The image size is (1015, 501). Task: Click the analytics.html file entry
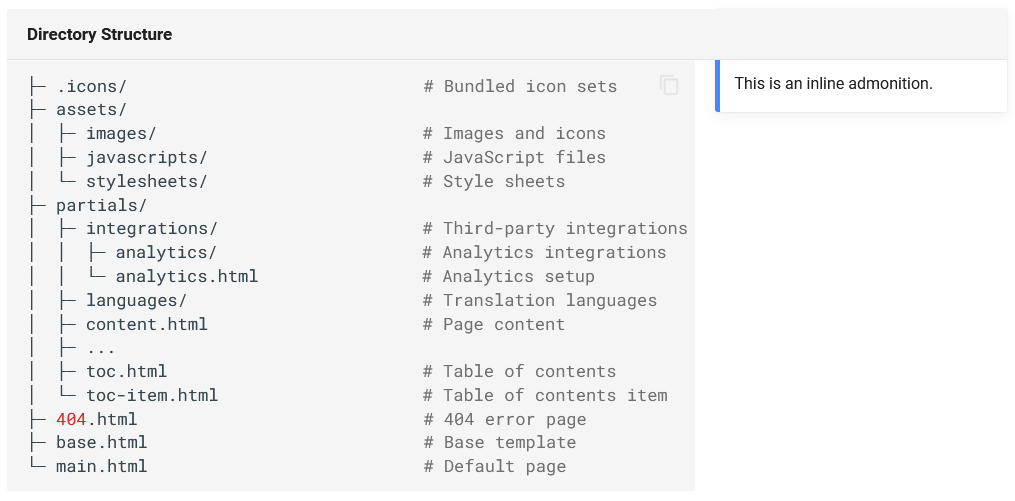[186, 276]
